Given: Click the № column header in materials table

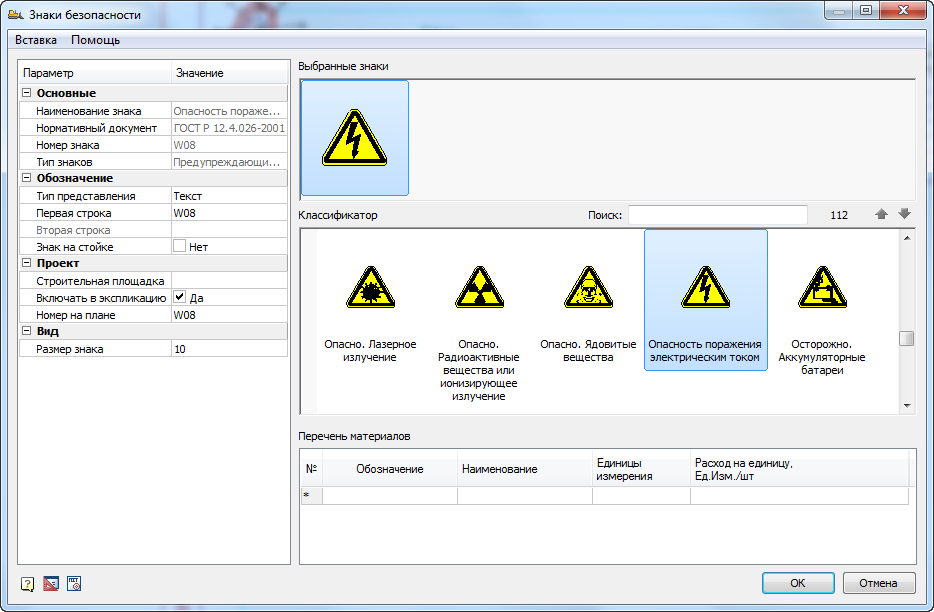Looking at the screenshot, I should [x=312, y=469].
